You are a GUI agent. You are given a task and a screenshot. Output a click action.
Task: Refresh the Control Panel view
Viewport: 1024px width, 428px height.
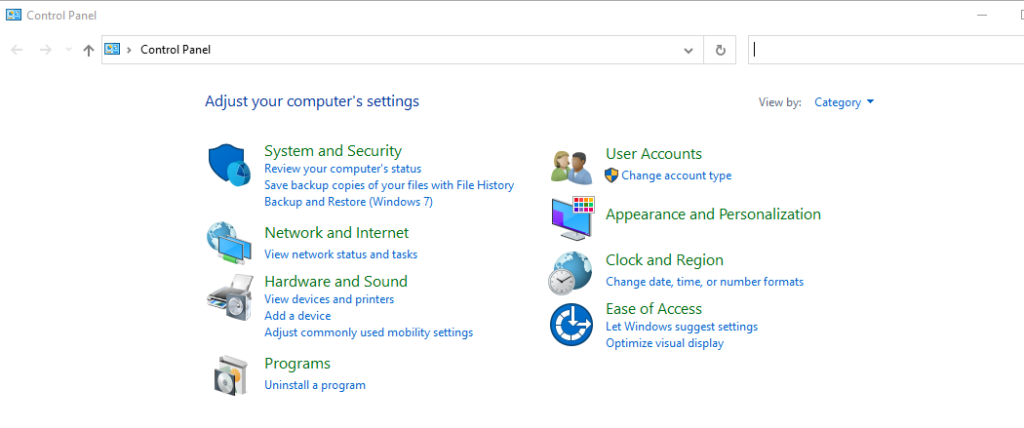[720, 50]
